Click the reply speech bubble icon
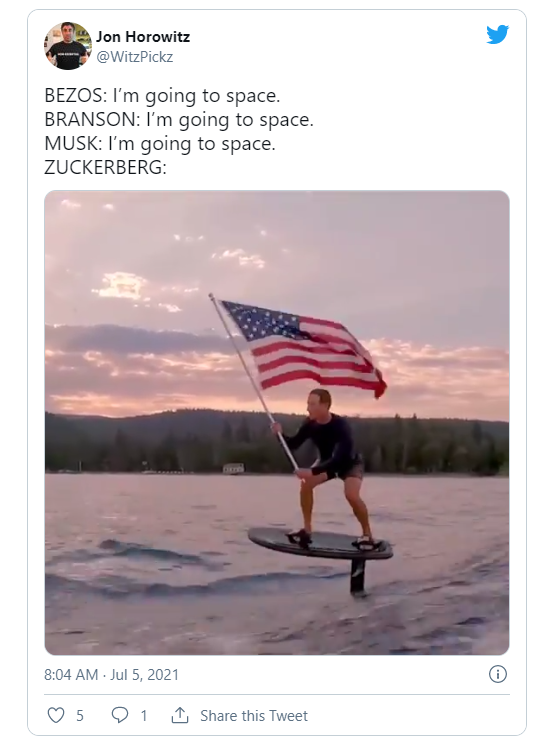The image size is (549, 744). click(x=120, y=715)
